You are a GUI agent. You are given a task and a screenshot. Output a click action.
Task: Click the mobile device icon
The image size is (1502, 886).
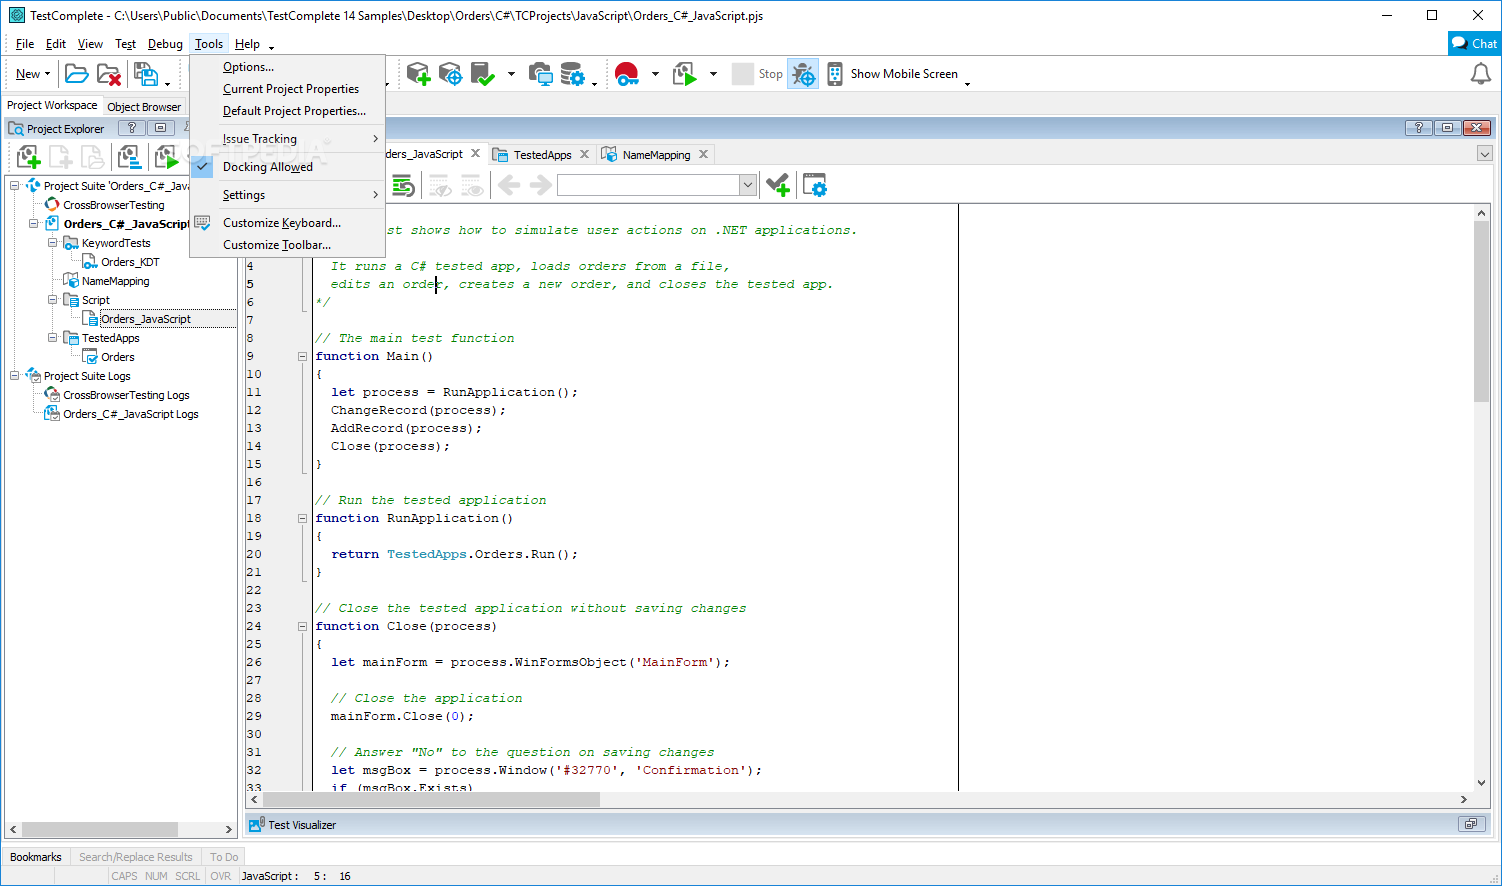834,74
